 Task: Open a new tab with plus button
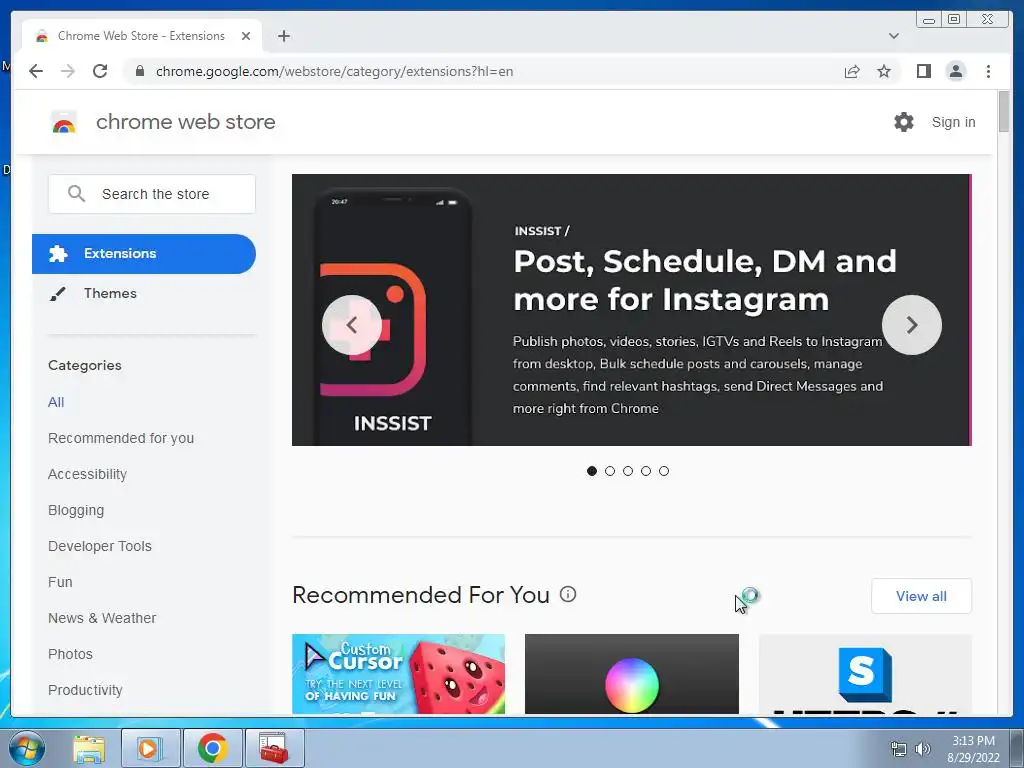283,36
